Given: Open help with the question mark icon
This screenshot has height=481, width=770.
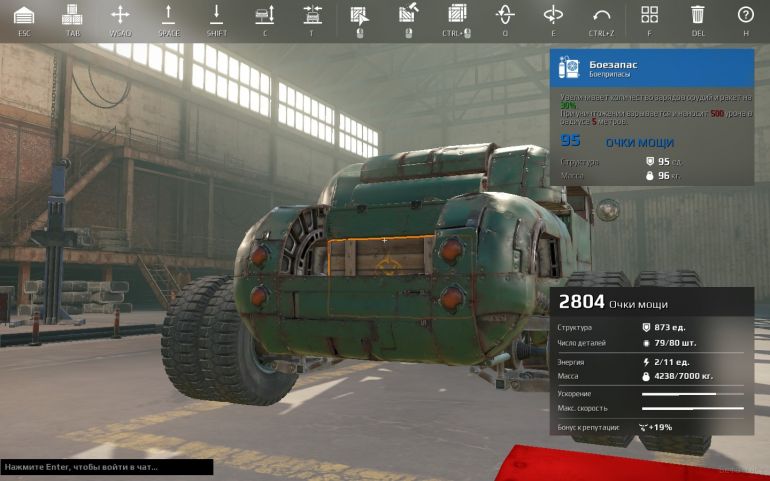Looking at the screenshot, I should [745, 15].
